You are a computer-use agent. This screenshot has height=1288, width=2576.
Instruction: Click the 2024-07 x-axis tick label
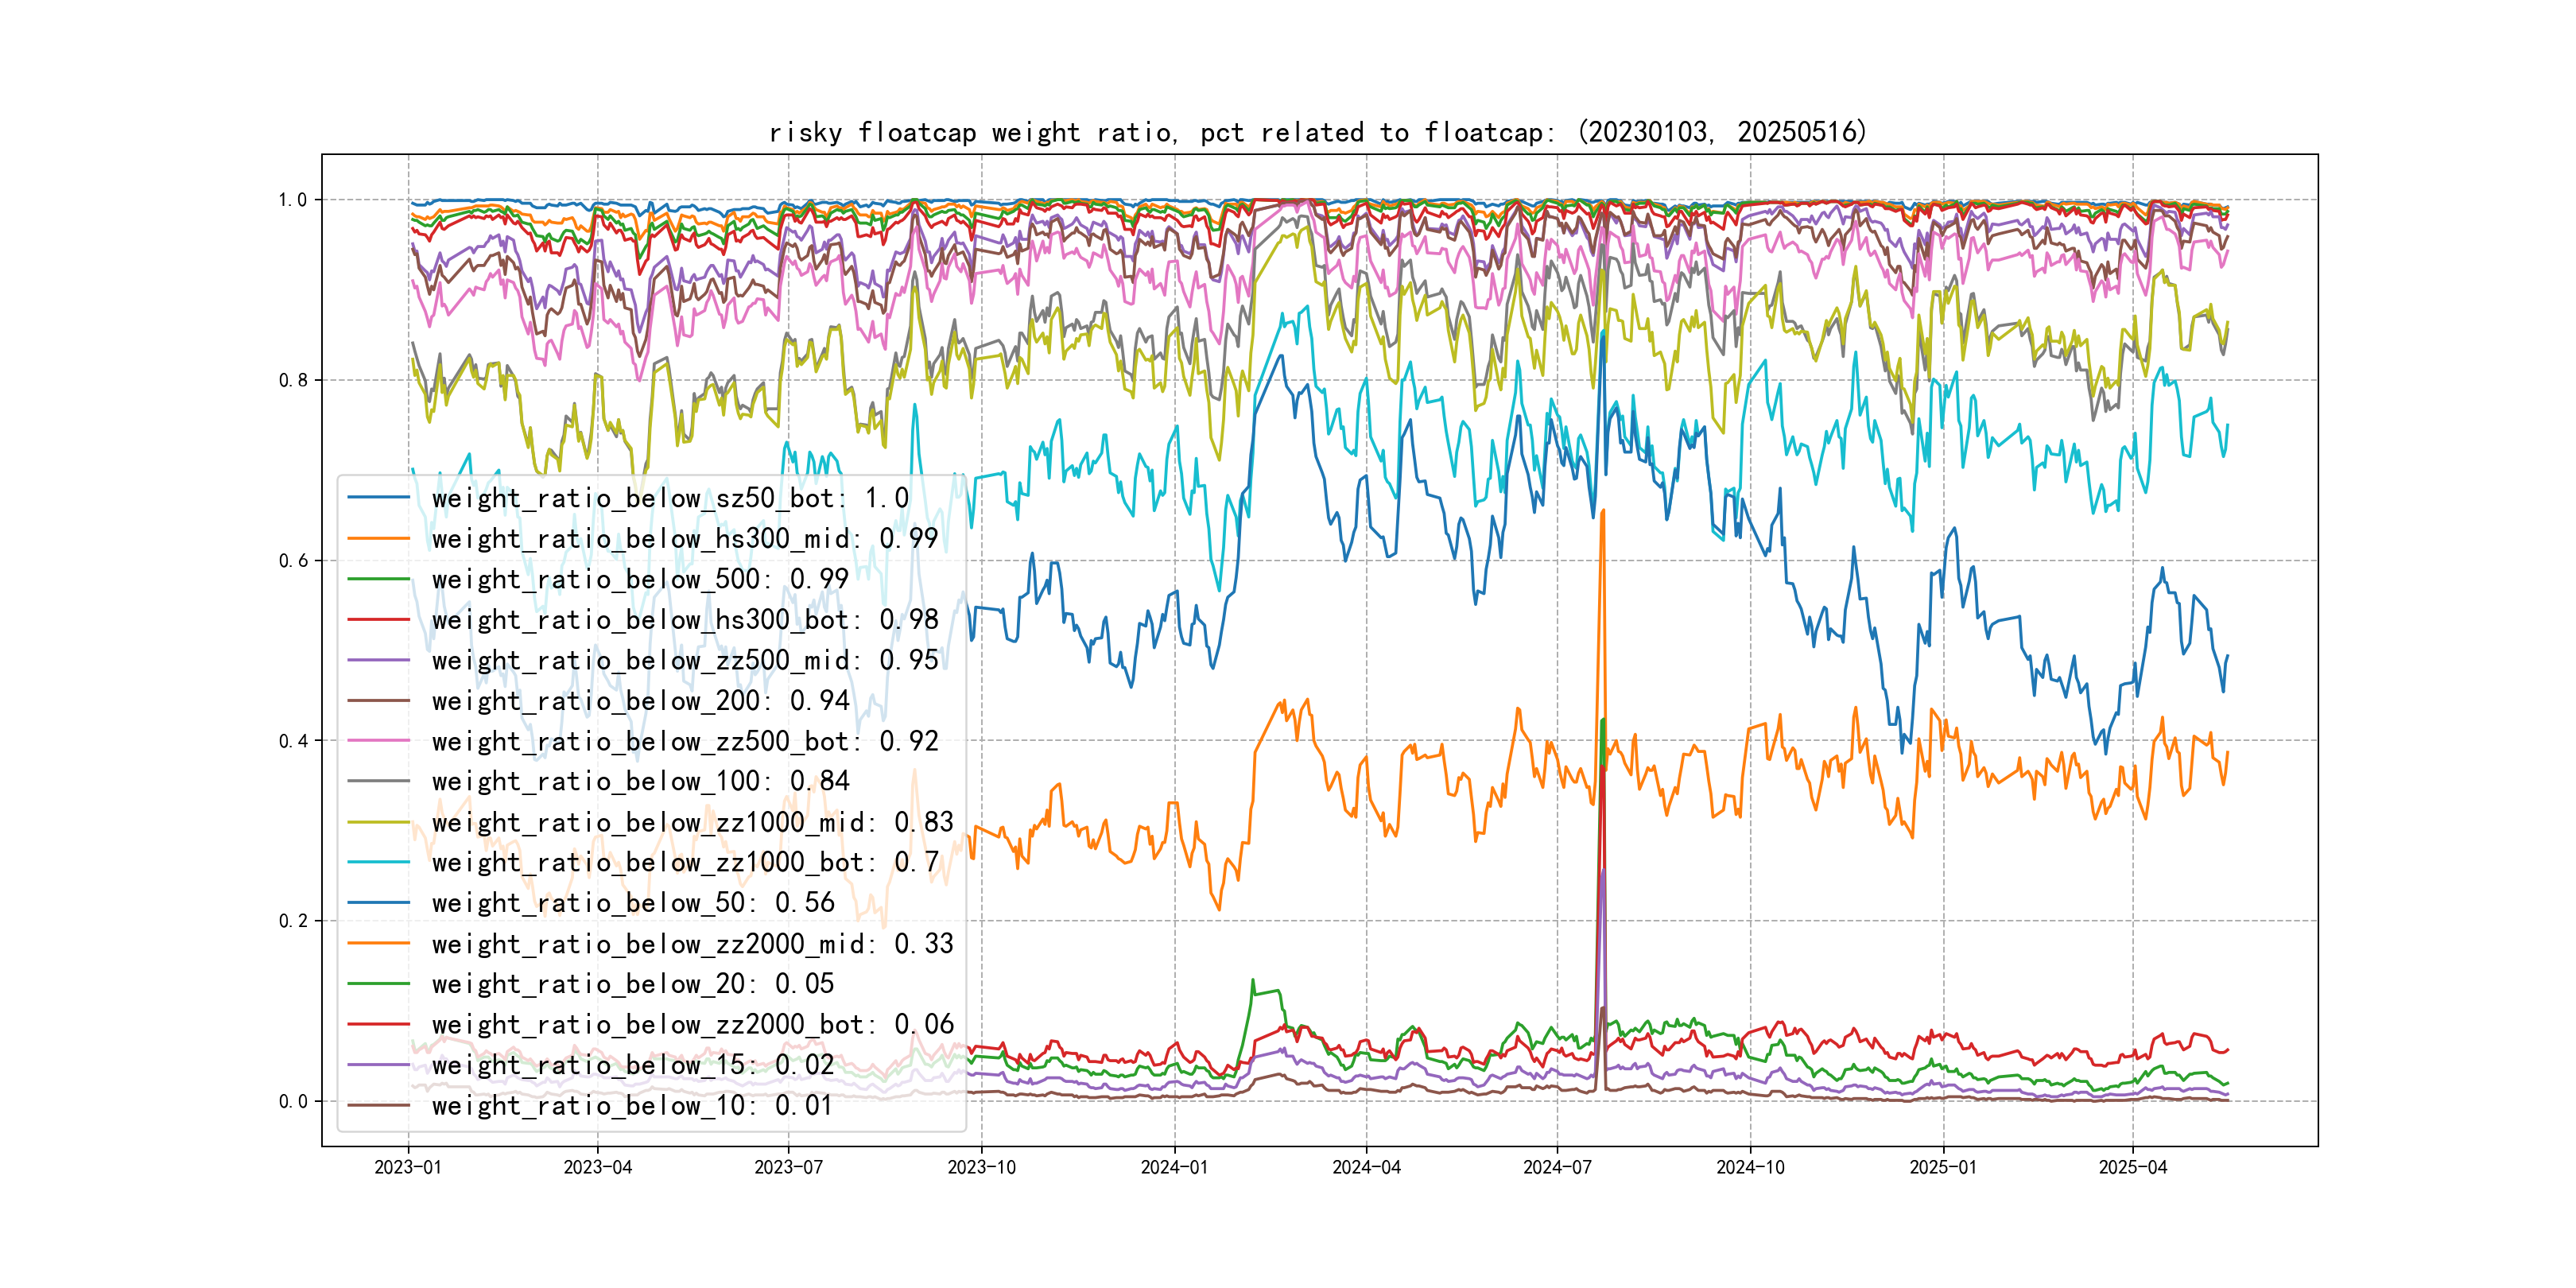click(1556, 1167)
